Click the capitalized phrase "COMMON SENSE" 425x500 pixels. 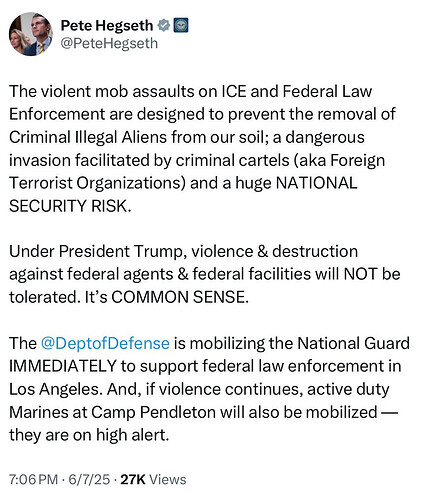tap(178, 297)
